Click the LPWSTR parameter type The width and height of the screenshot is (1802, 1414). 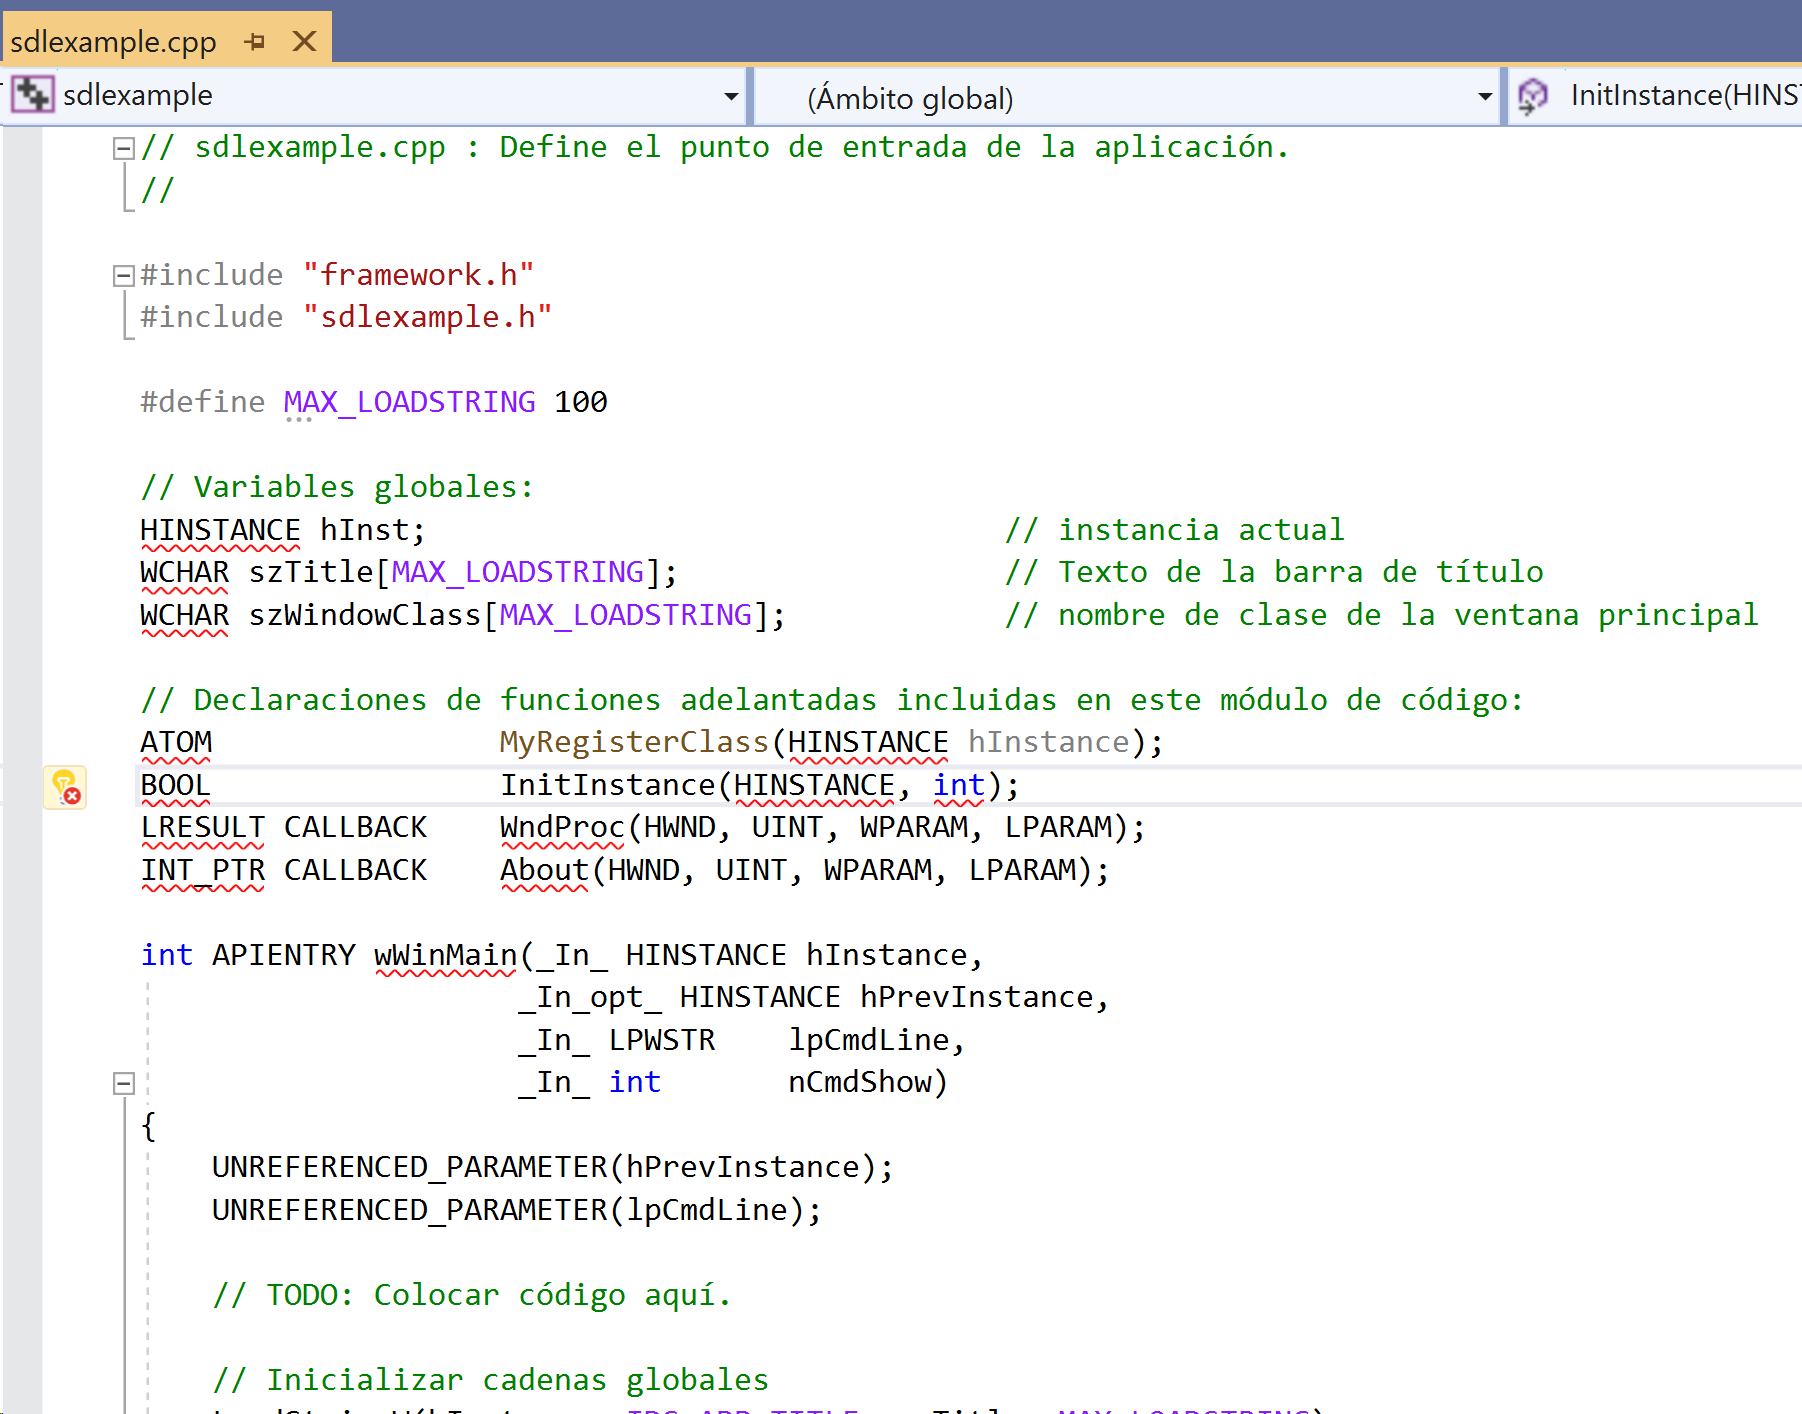pos(662,1040)
